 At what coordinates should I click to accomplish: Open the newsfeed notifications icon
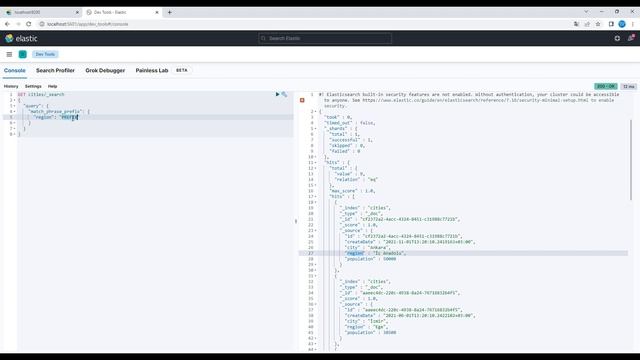(x=631, y=38)
